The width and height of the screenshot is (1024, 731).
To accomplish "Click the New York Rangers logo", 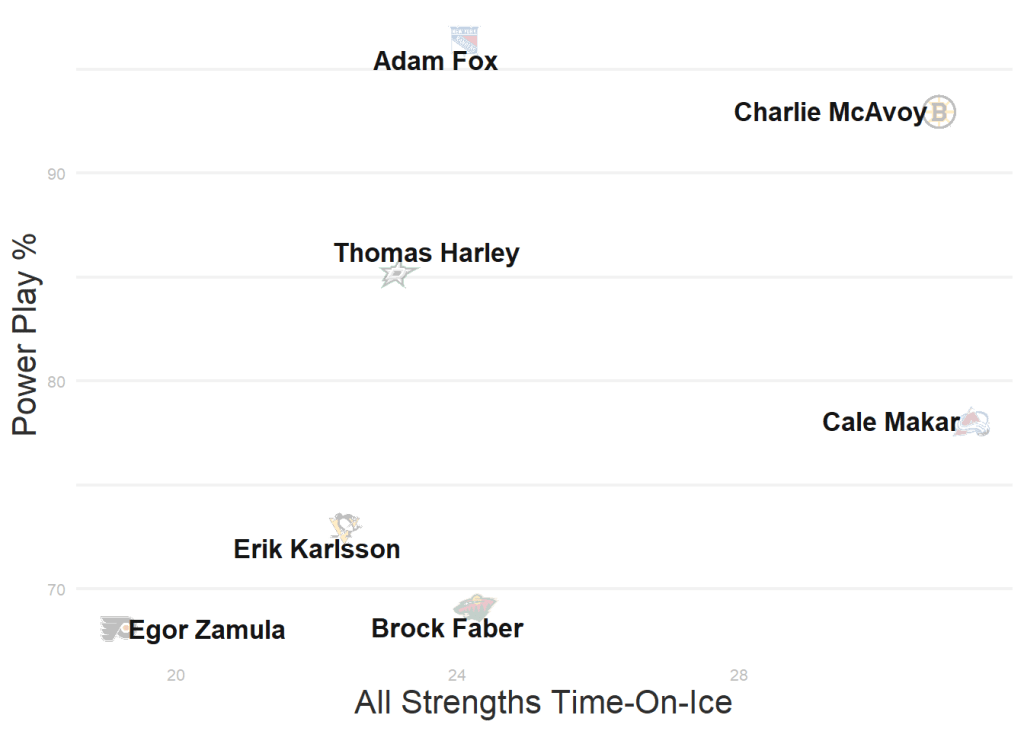I will pyautogui.click(x=464, y=39).
